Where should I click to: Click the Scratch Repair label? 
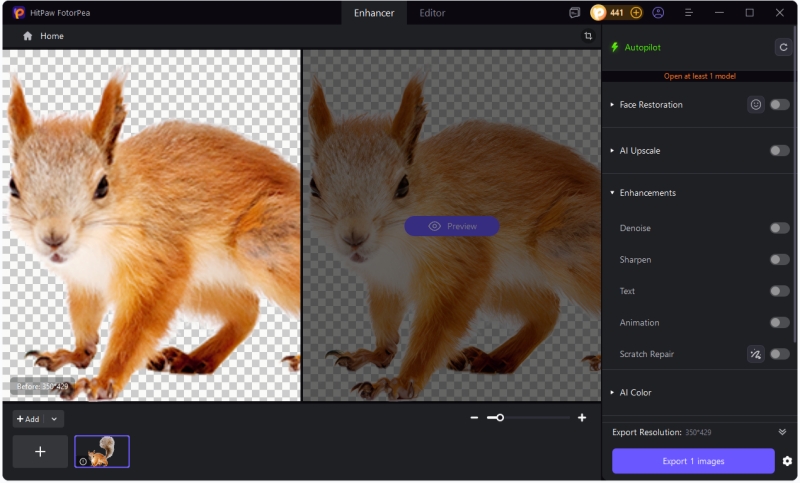646,354
